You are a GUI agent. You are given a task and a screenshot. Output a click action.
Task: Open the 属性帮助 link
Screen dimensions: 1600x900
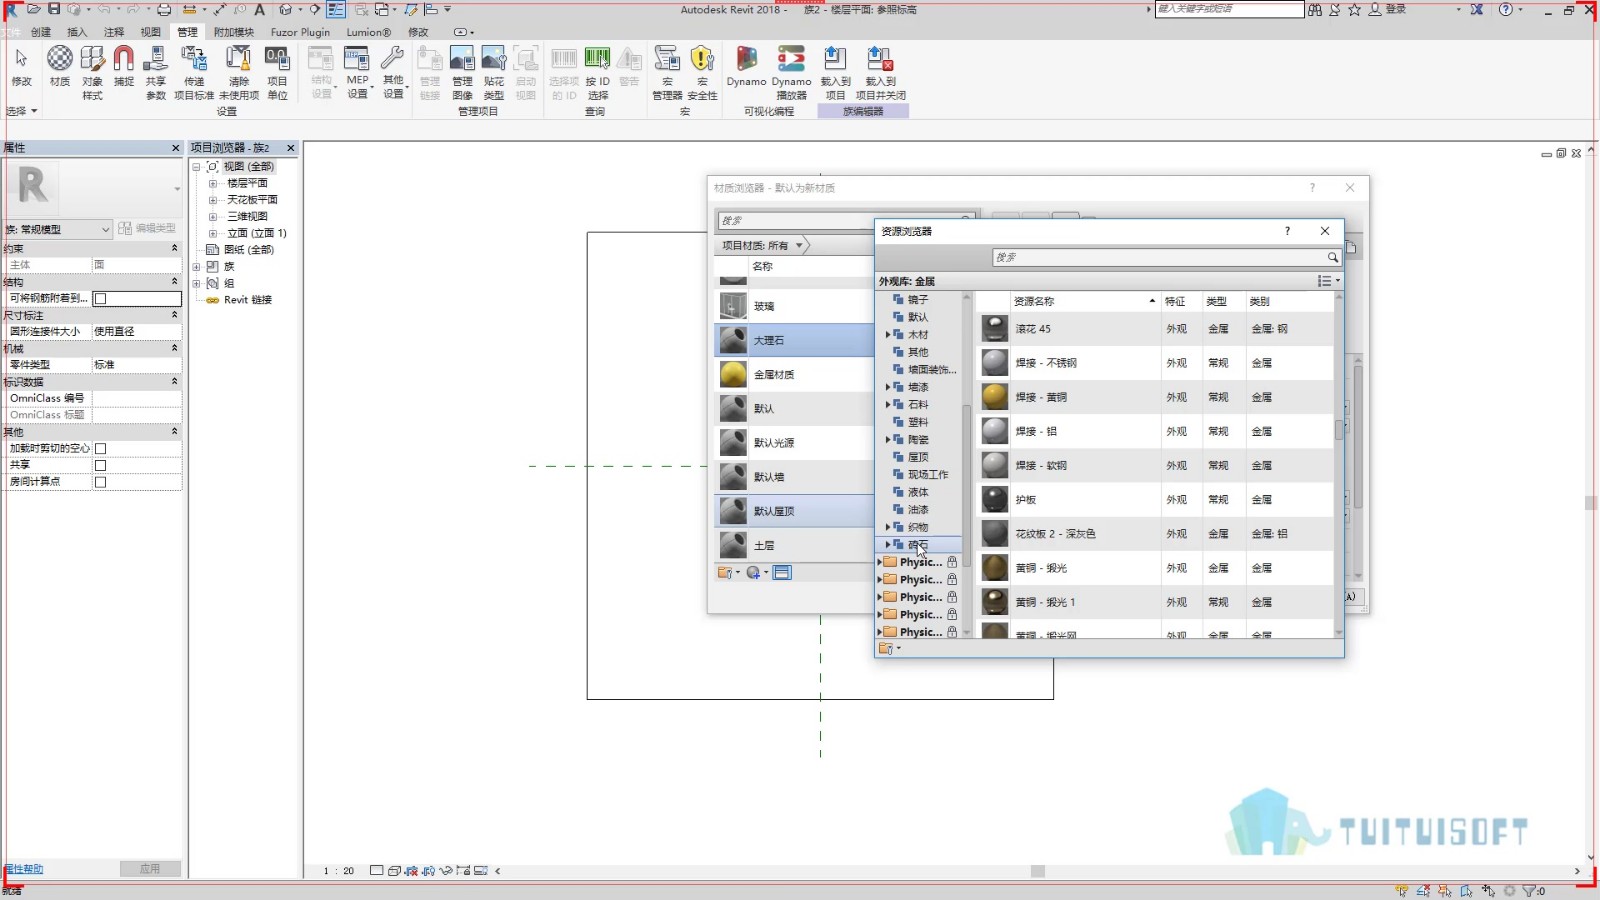[23, 869]
